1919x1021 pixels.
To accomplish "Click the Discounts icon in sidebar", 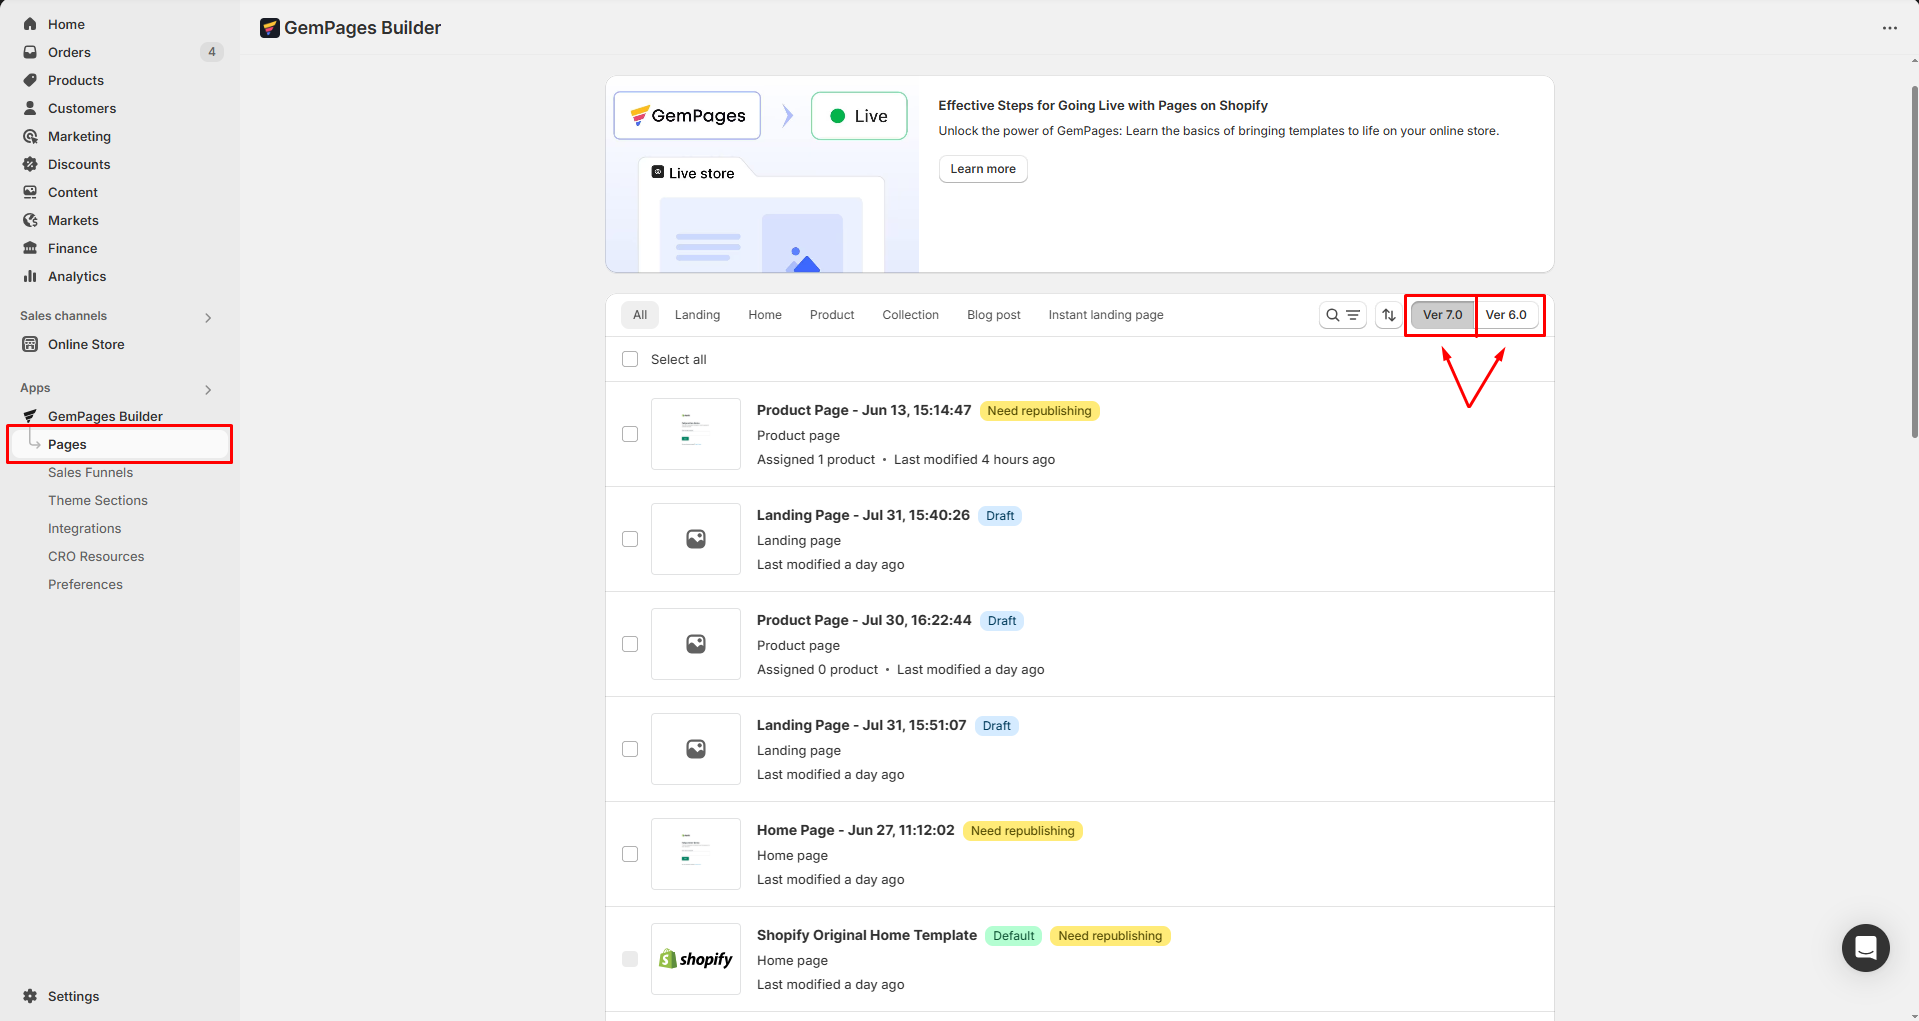I will pyautogui.click(x=30, y=164).
